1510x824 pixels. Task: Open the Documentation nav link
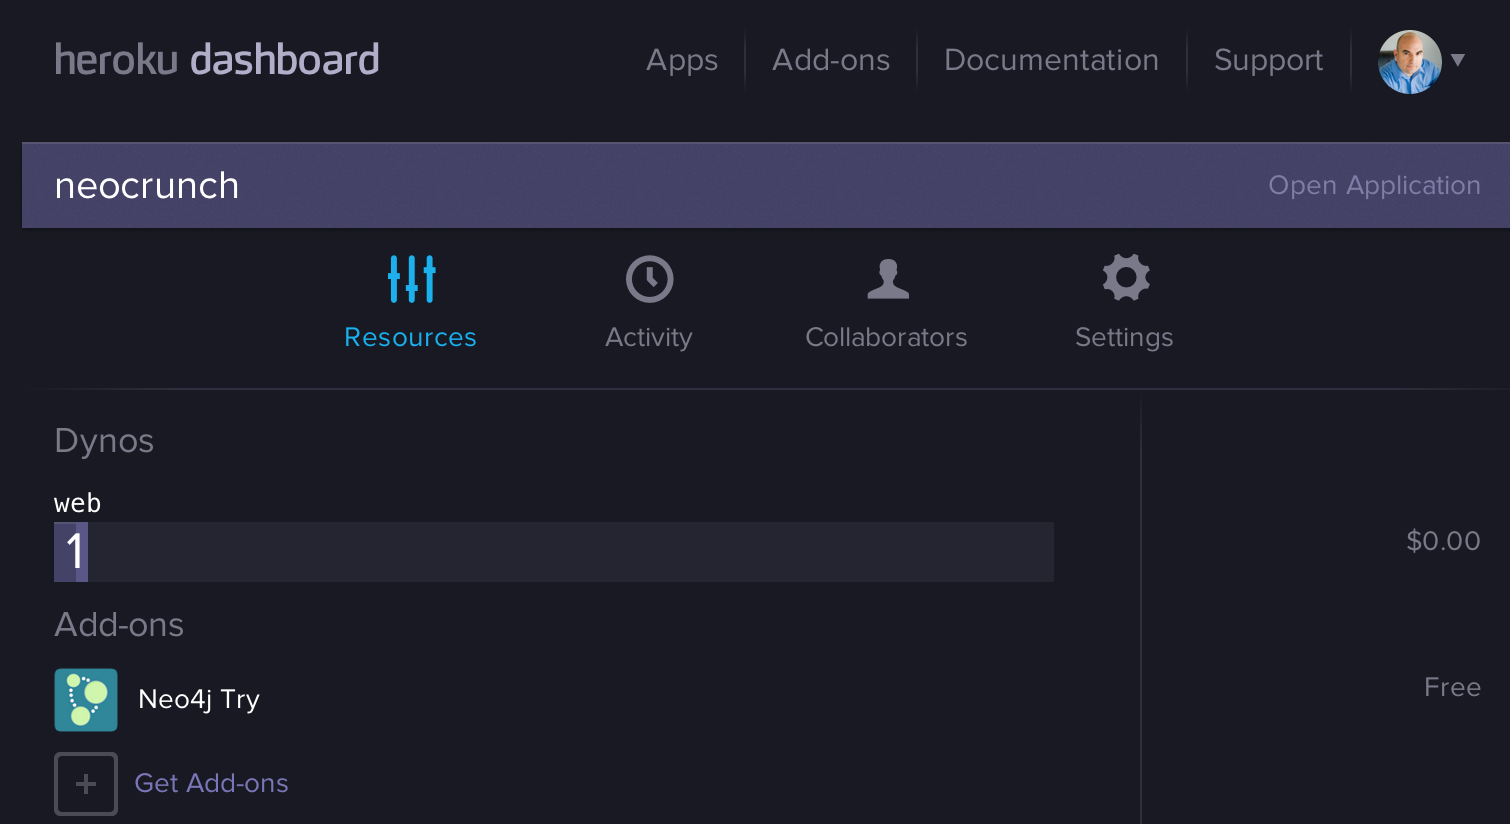1051,60
